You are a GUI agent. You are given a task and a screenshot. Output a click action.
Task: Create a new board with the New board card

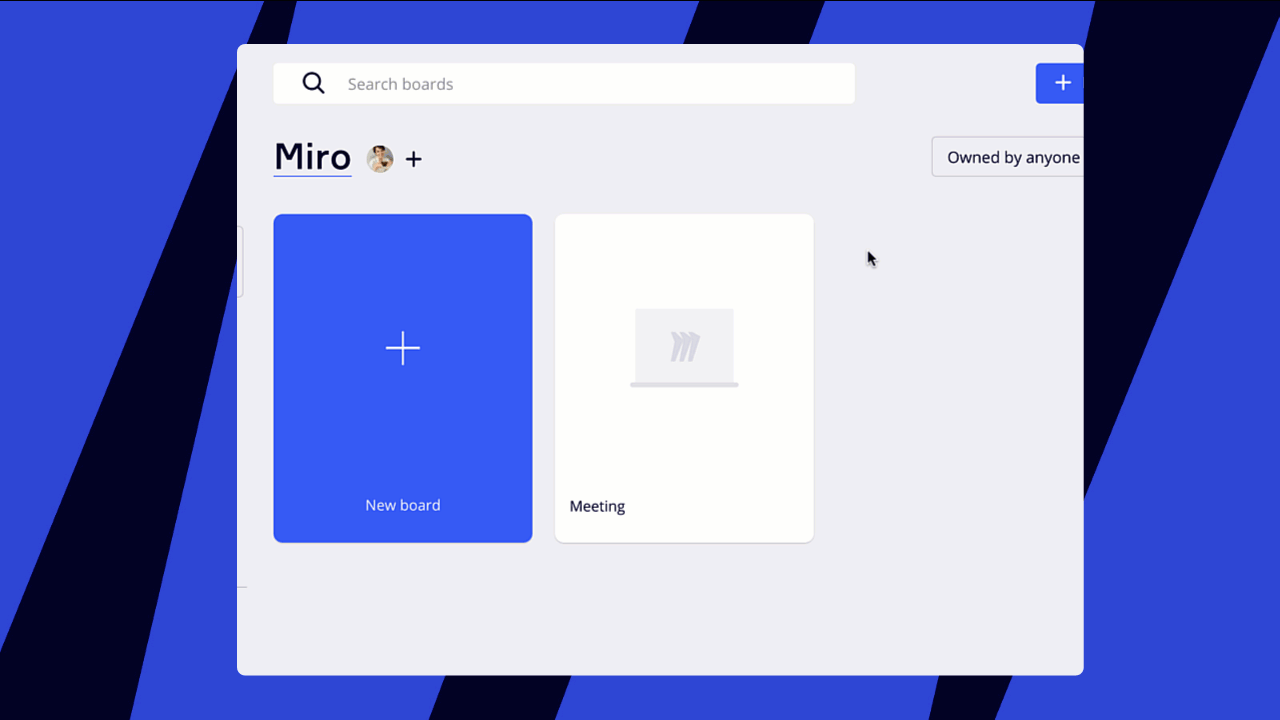402,378
